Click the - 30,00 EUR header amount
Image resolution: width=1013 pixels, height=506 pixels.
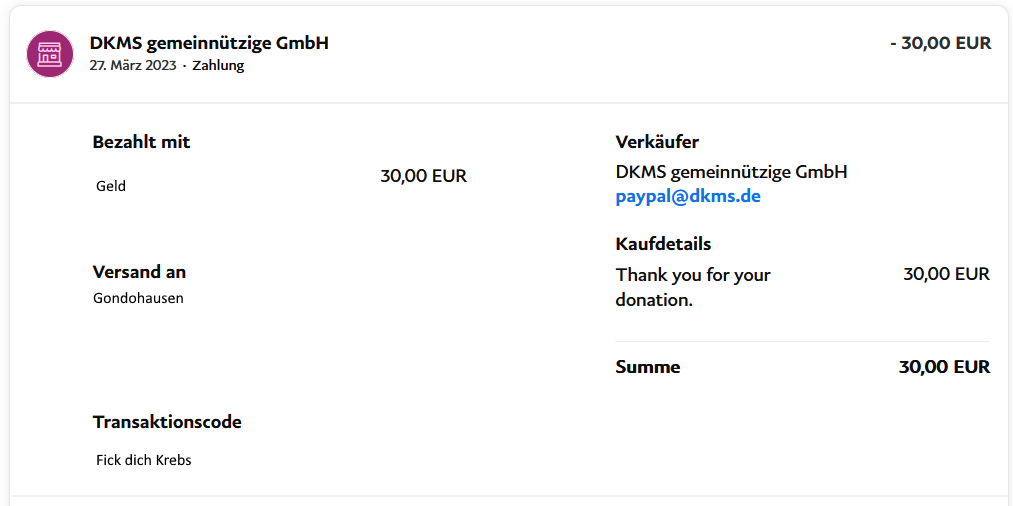pyautogui.click(x=940, y=43)
